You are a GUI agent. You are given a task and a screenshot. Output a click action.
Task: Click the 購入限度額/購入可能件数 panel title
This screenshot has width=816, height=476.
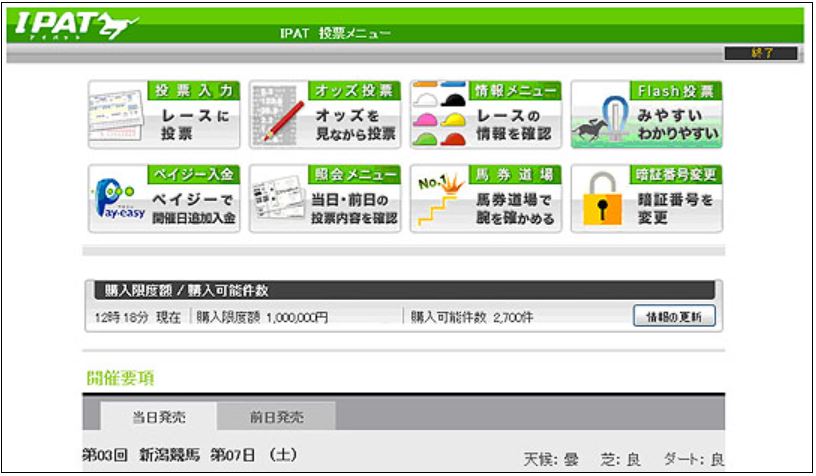coord(186,290)
